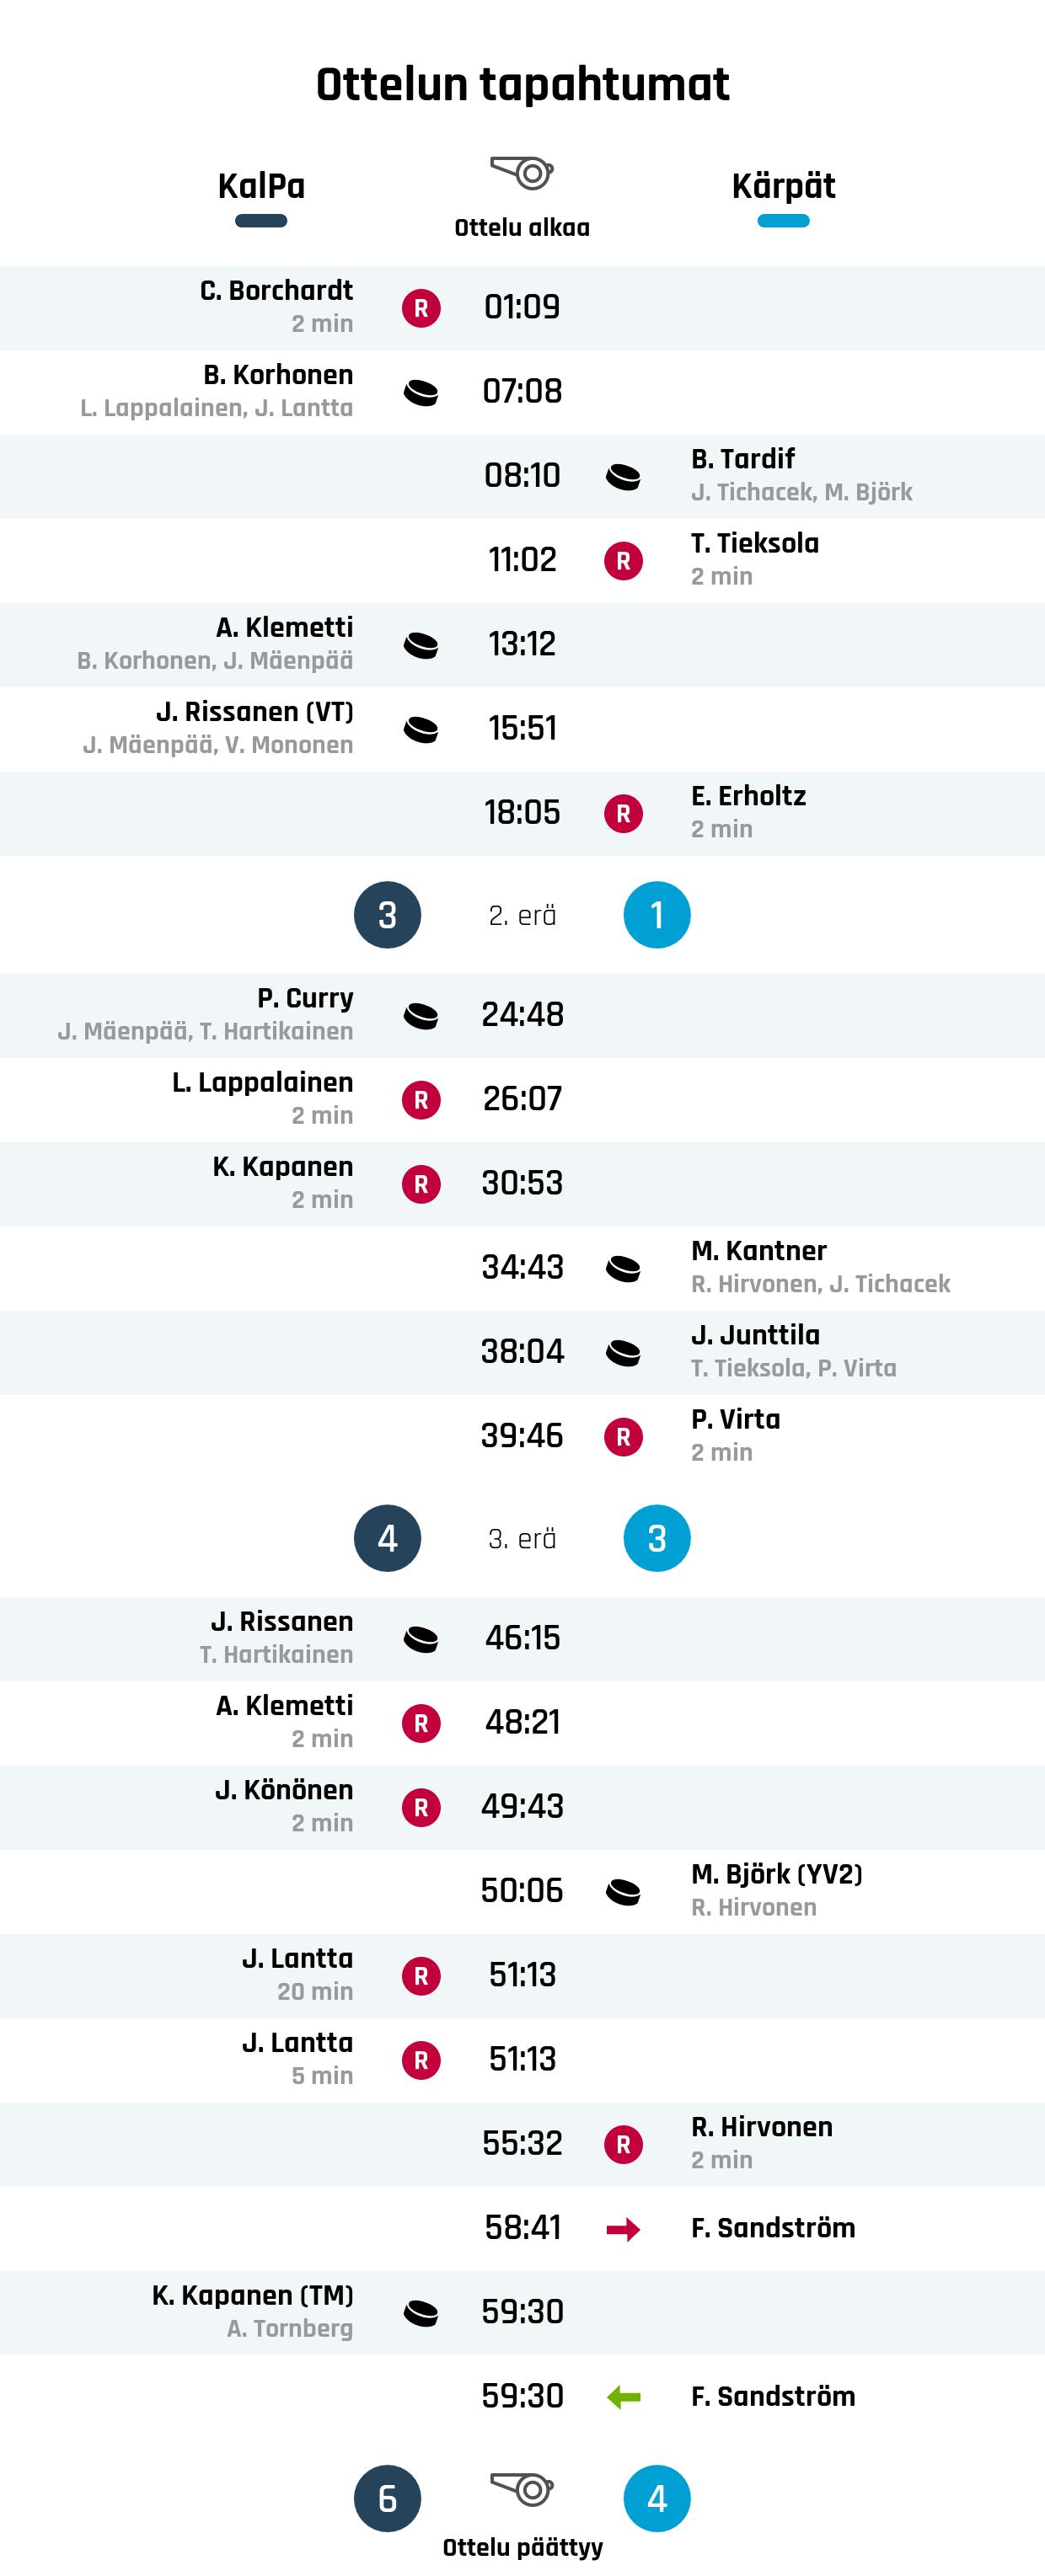The width and height of the screenshot is (1045, 2576).
Task: Click Kärpät's 2nd period score badge 1
Action: (x=657, y=915)
